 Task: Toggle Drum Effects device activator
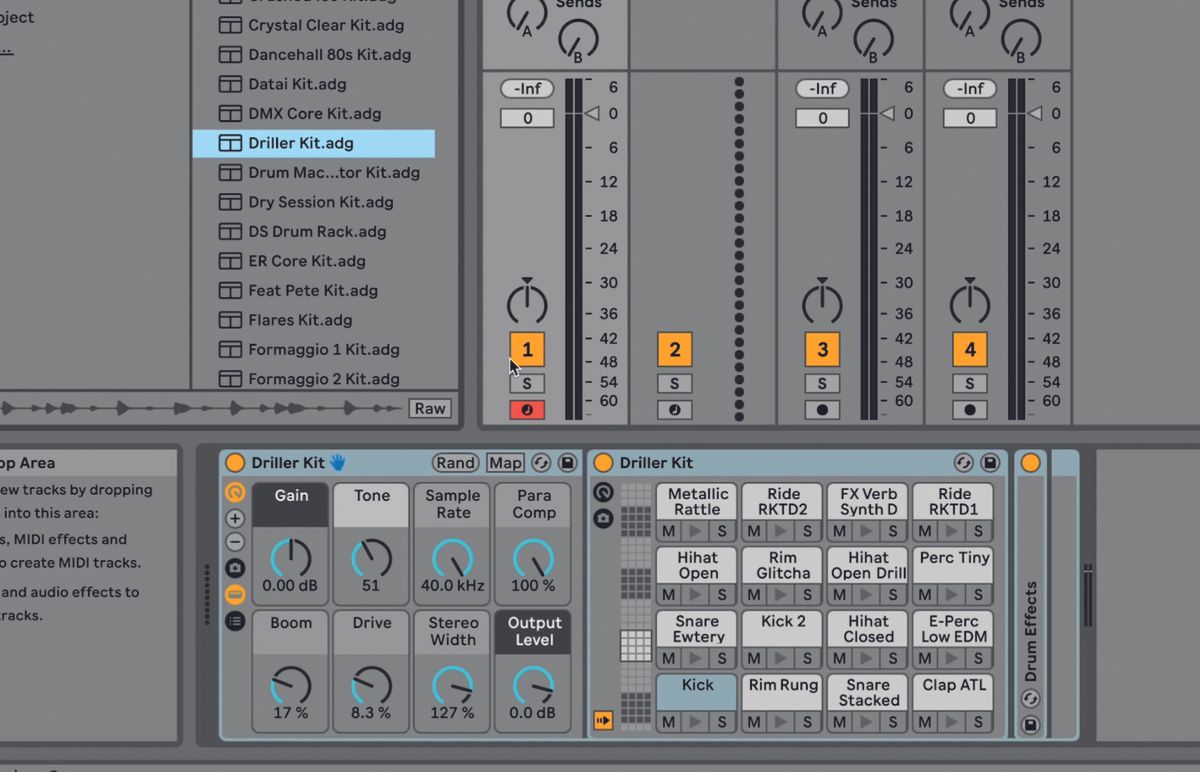tap(1030, 463)
